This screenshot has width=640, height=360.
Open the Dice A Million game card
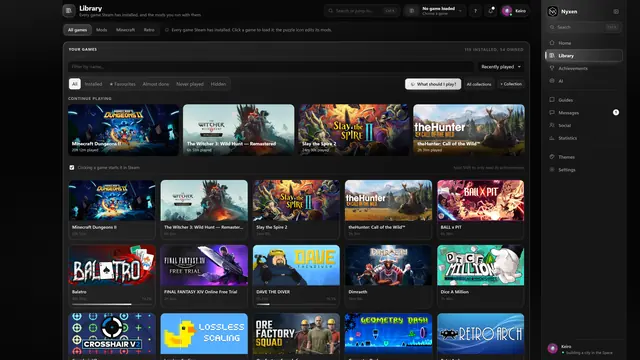(480, 276)
